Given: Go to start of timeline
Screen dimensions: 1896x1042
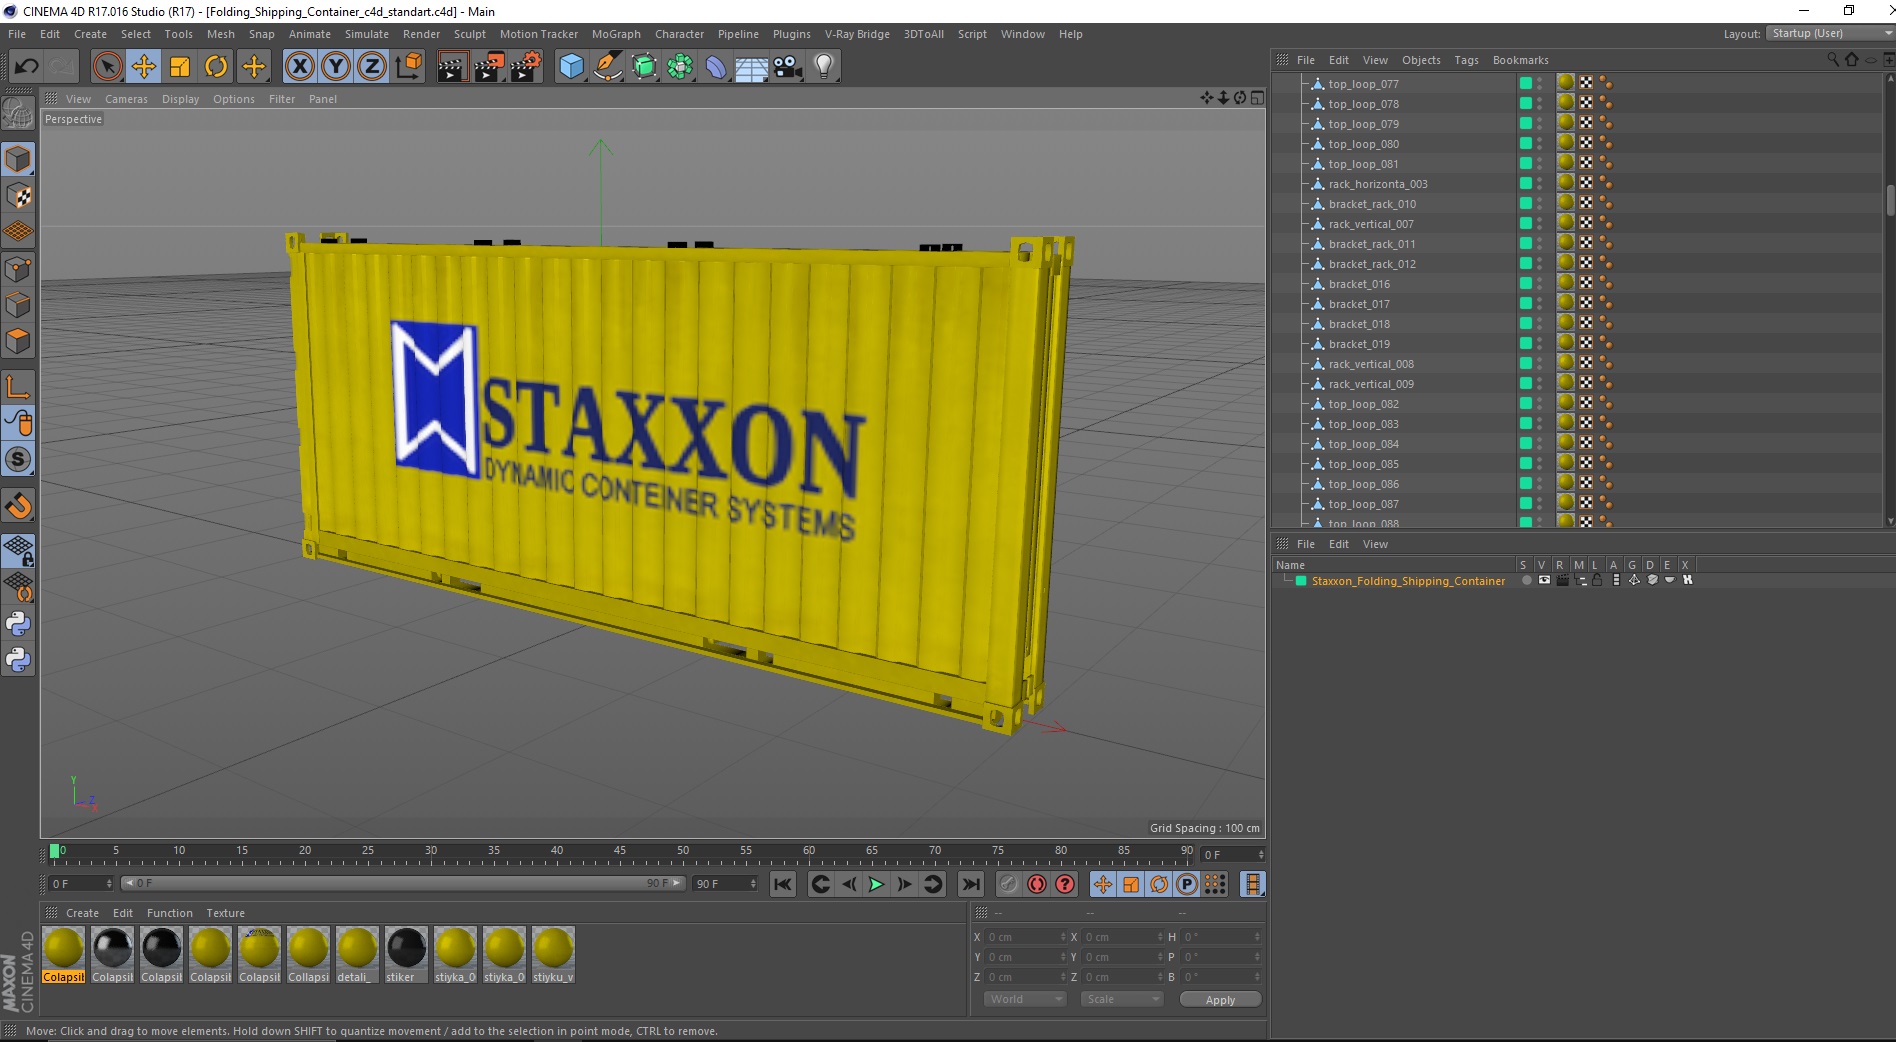Looking at the screenshot, I should (783, 884).
